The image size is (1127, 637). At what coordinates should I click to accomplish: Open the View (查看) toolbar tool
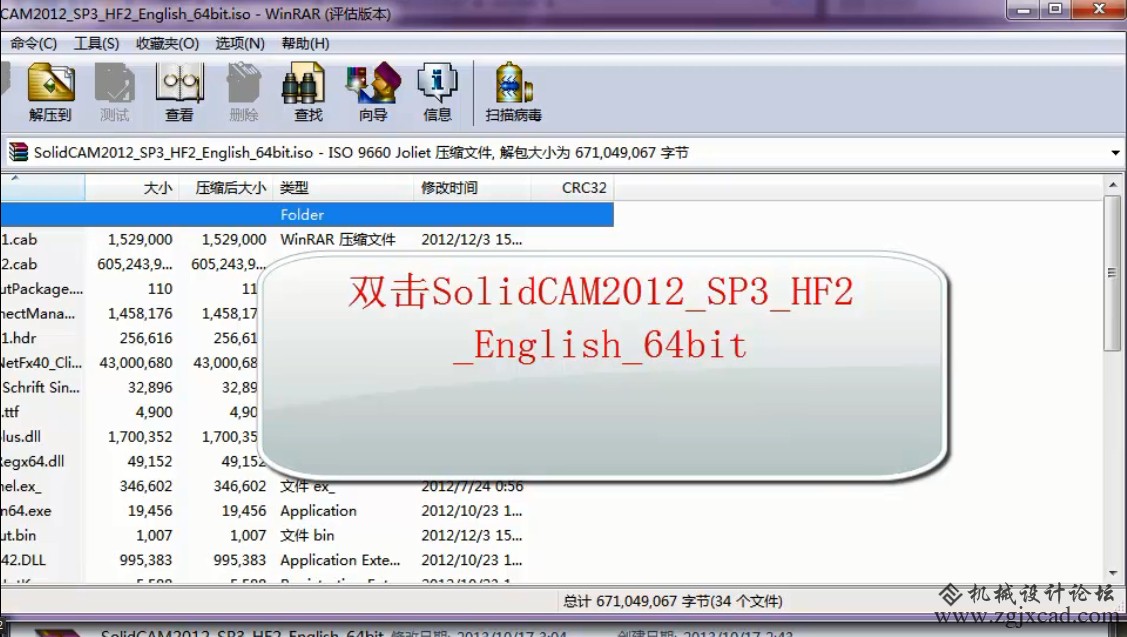[180, 91]
